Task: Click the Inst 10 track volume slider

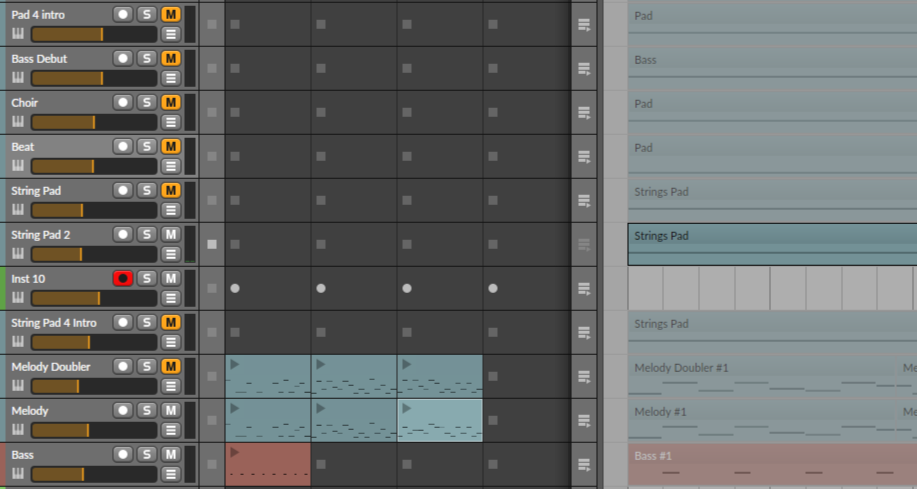Action: [93, 298]
